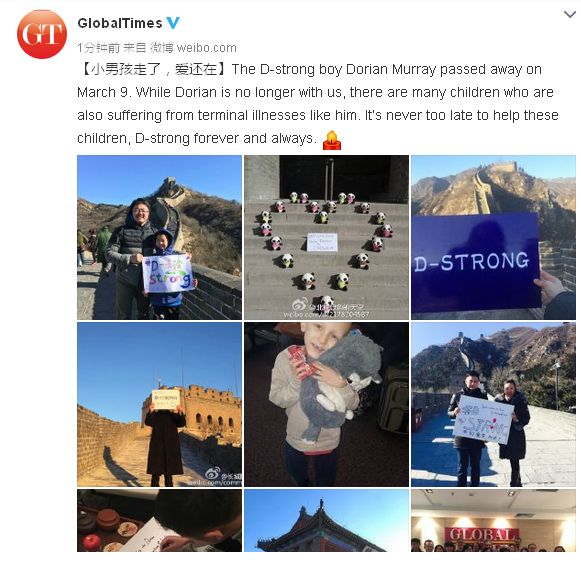Open the photo of person writing a card
This screenshot has height=564, width=581.
point(159,520)
